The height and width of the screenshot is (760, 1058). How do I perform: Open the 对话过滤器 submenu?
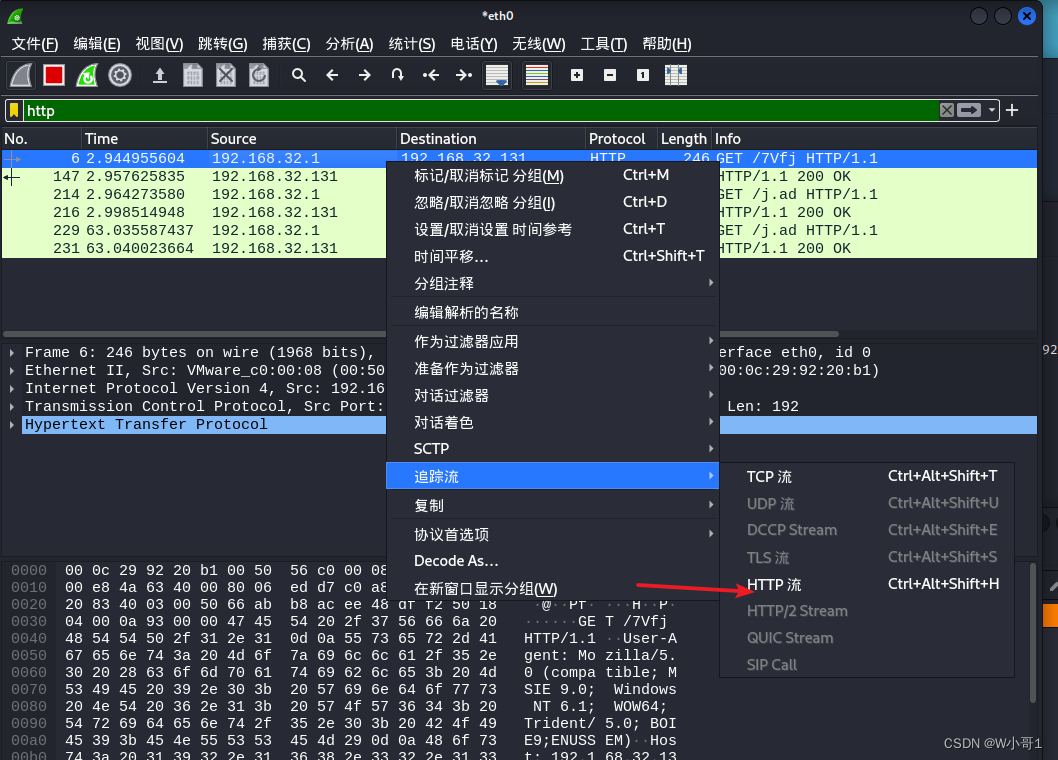(x=552, y=396)
